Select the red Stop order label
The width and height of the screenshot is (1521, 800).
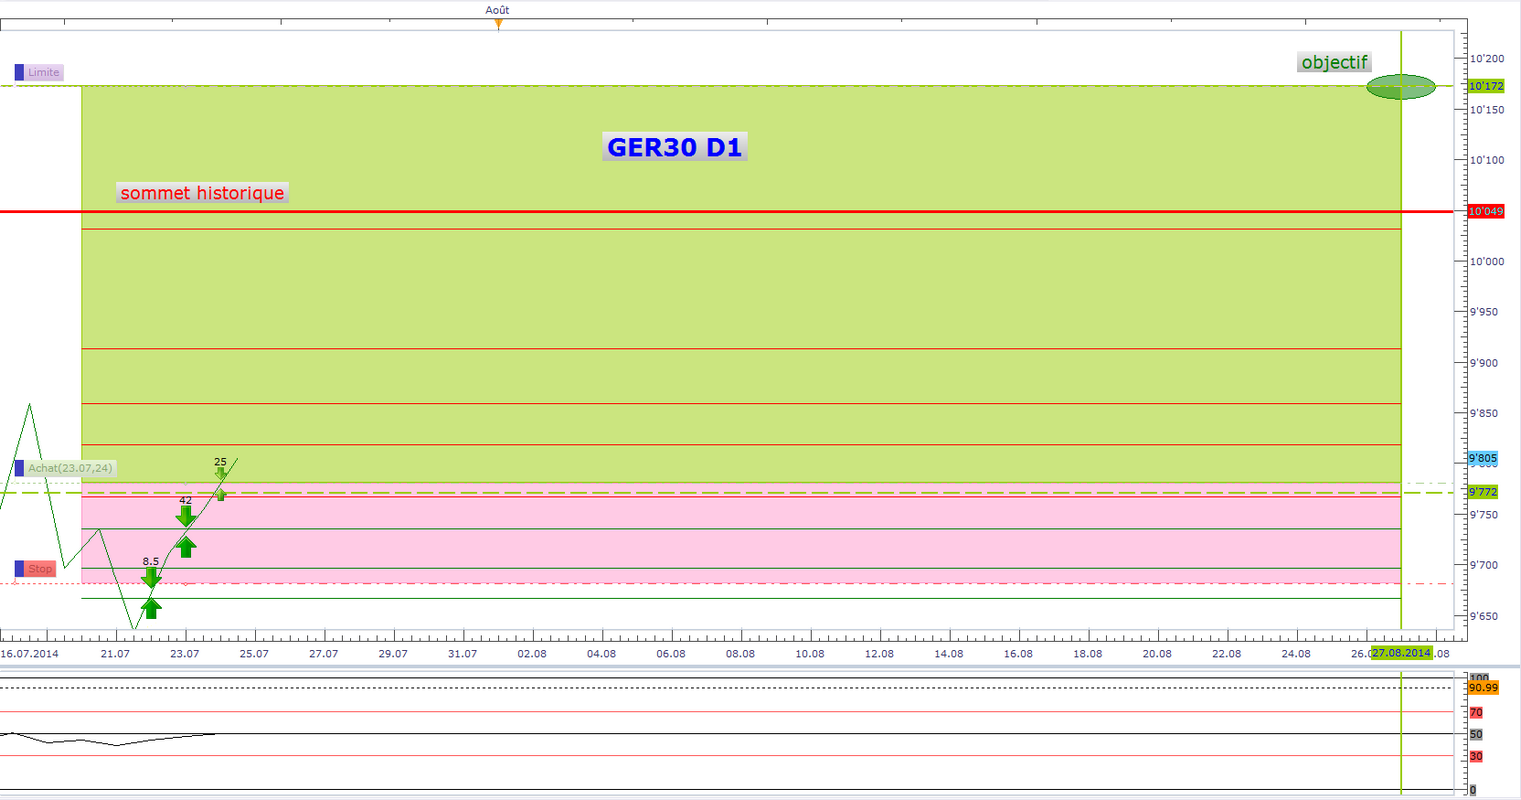pyautogui.click(x=40, y=569)
